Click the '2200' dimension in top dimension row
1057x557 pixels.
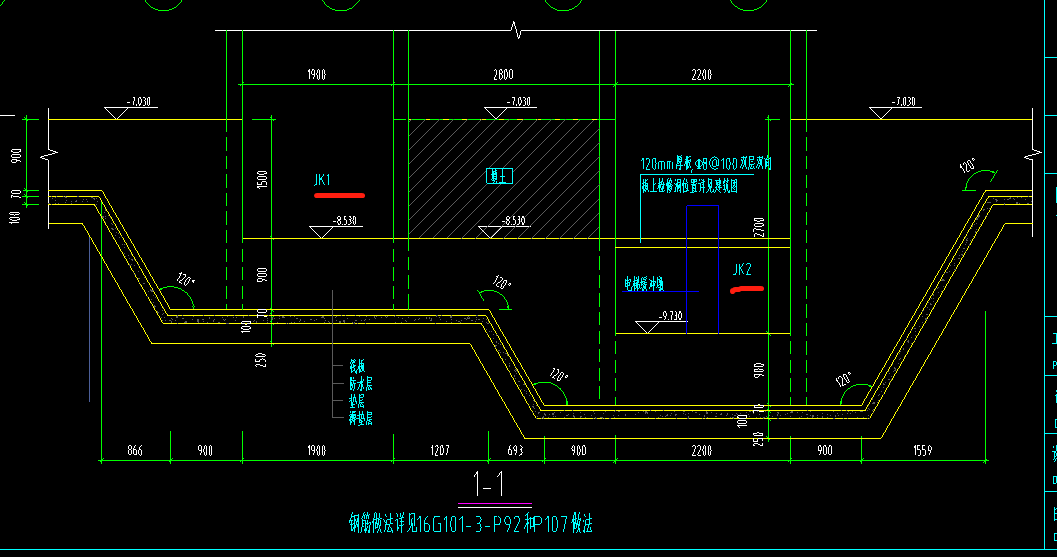(x=702, y=75)
